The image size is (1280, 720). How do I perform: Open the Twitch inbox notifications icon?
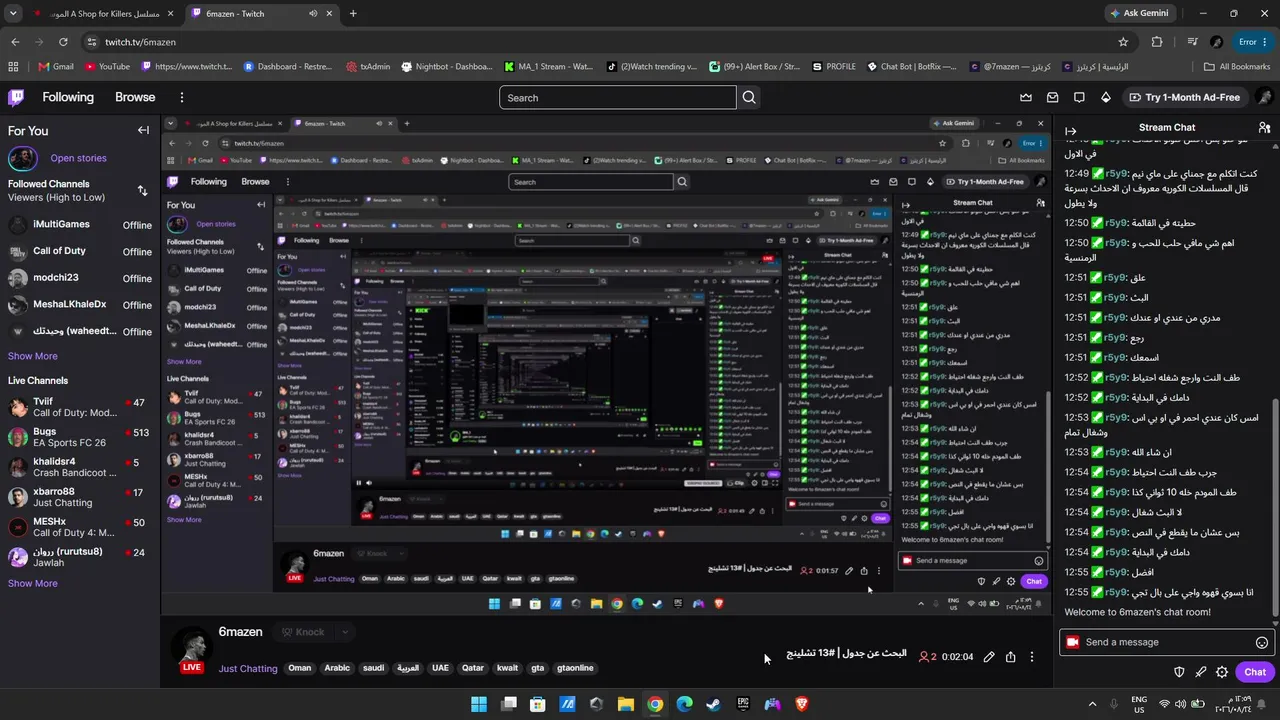1053,97
